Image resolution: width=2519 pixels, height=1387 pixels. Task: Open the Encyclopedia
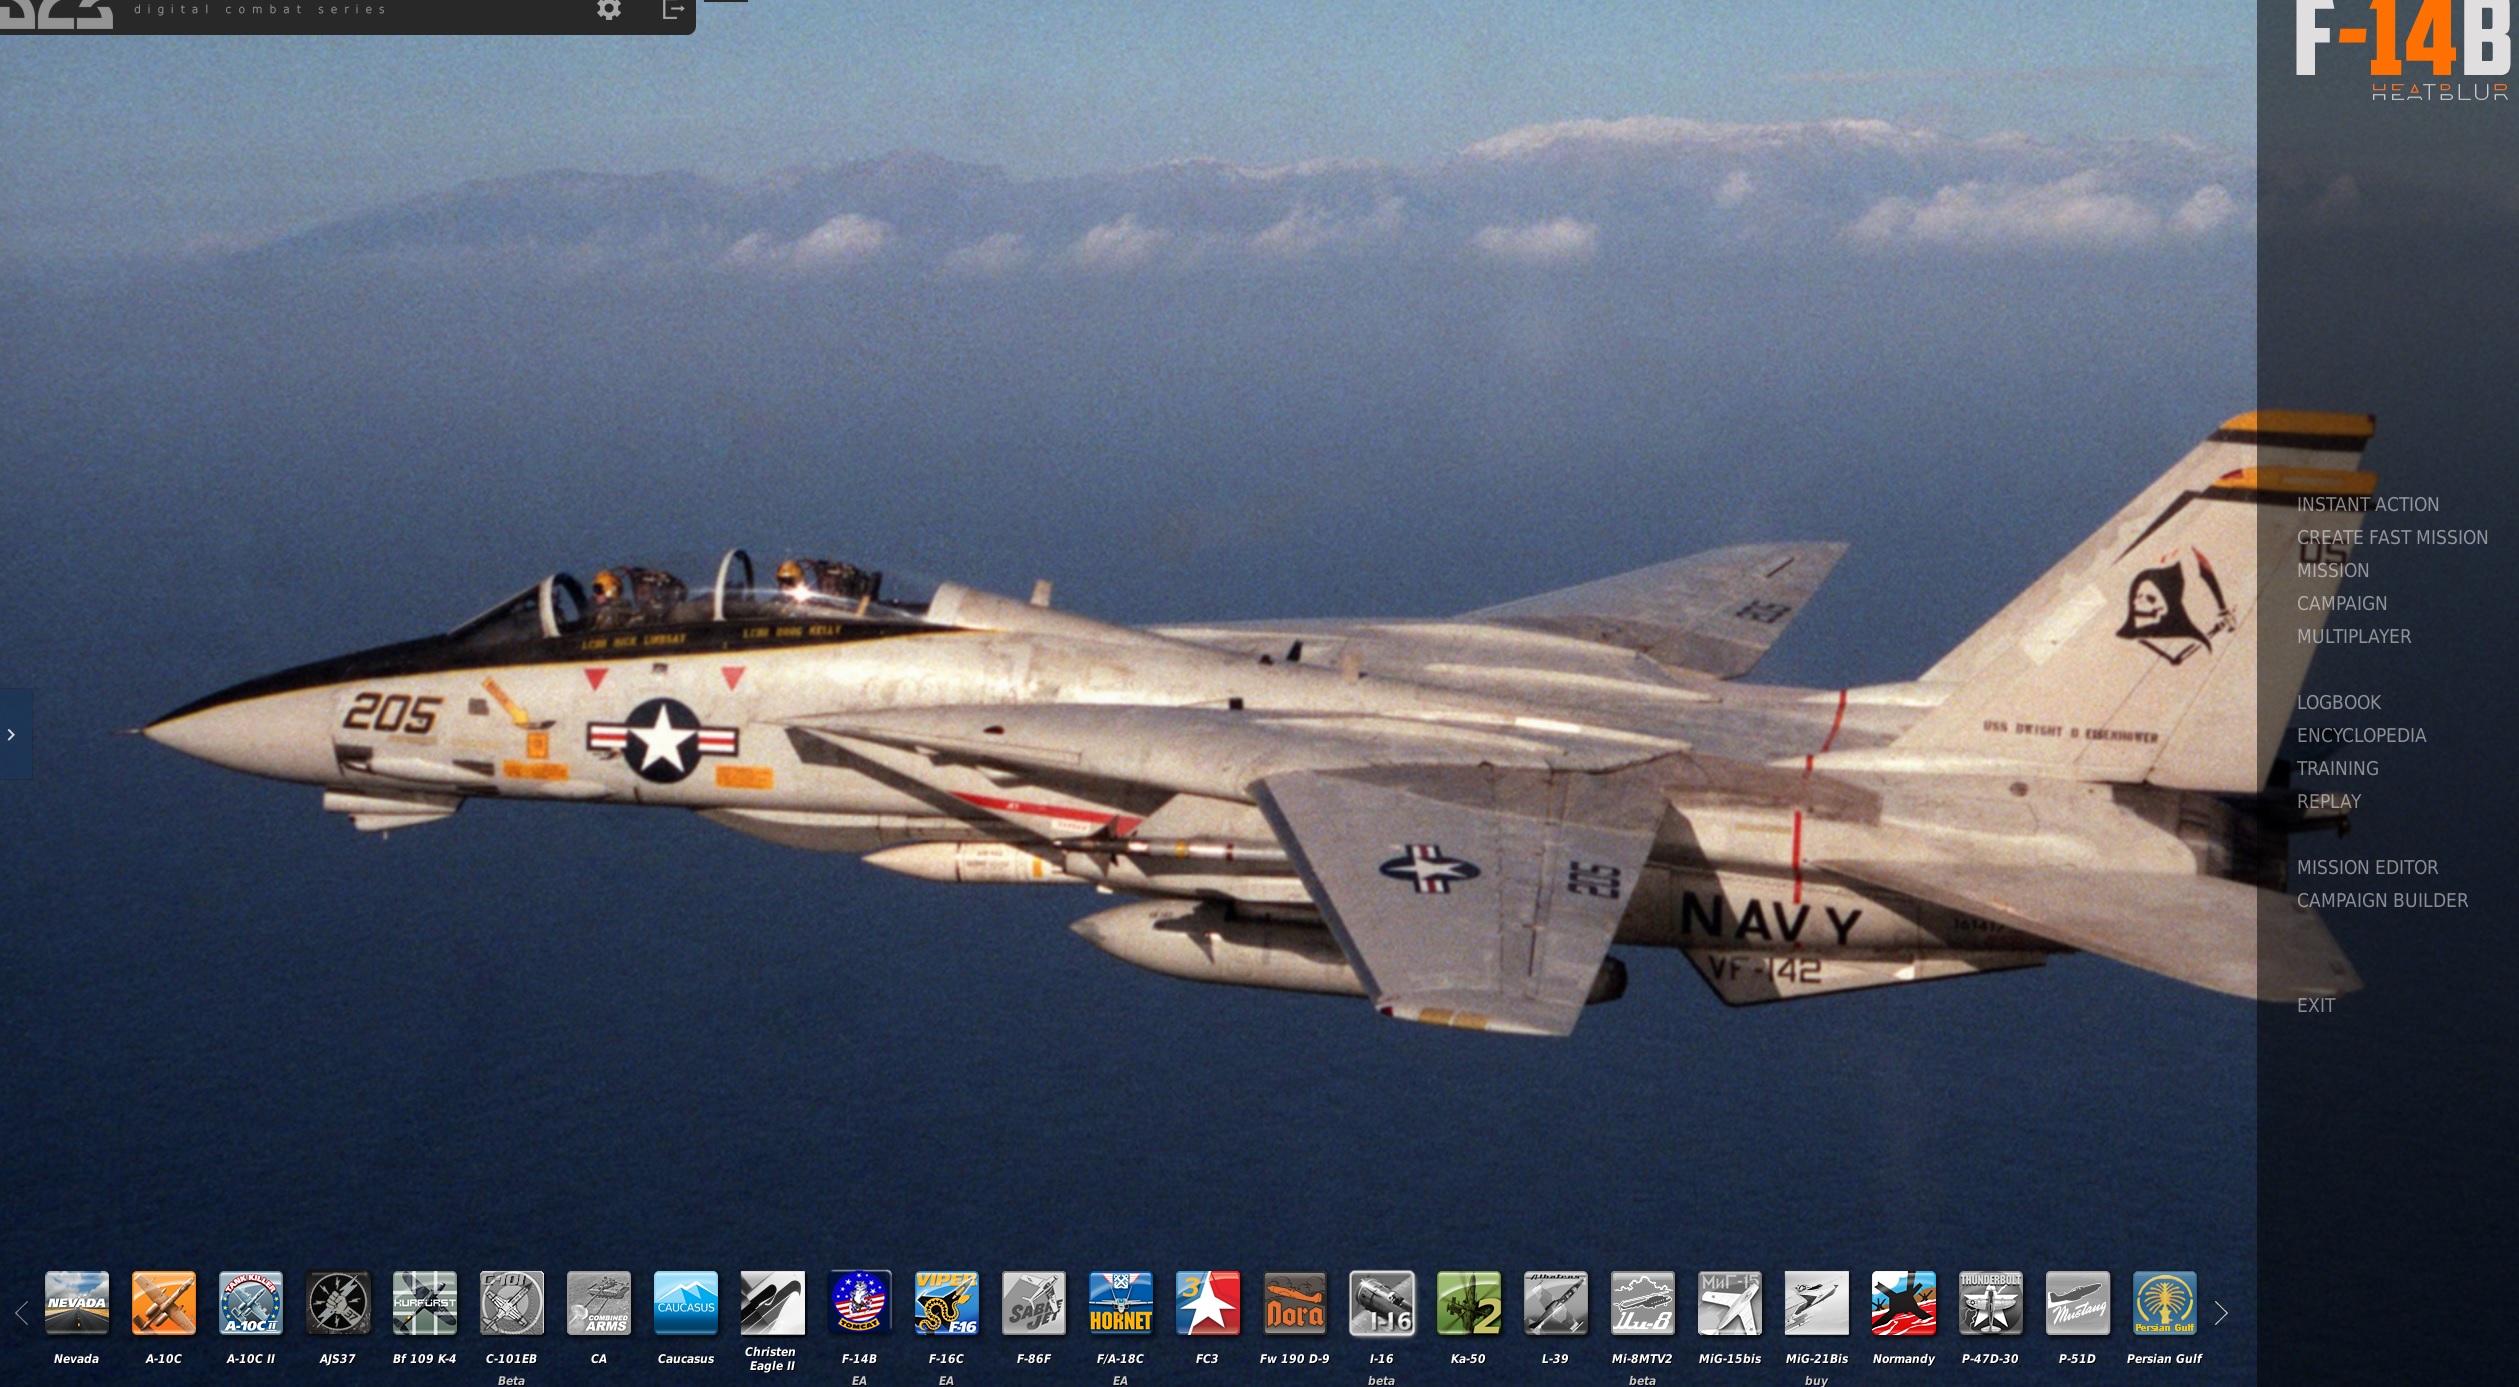(2361, 736)
